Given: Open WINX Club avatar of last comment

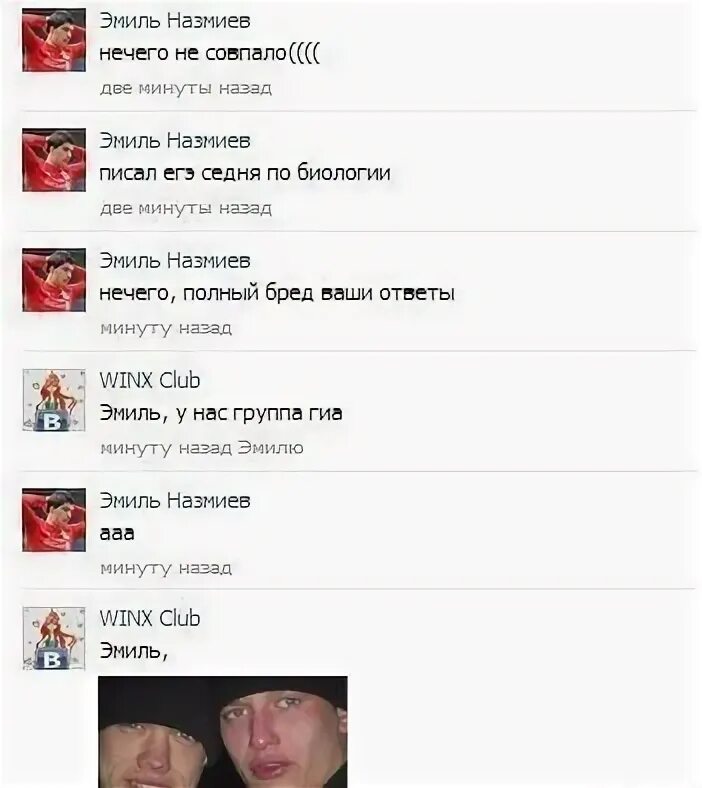Looking at the screenshot, I should pyautogui.click(x=54, y=638).
